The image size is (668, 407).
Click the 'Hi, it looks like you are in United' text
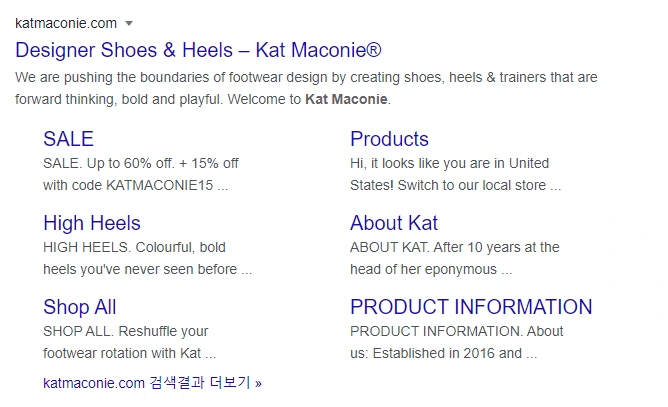tap(449, 163)
